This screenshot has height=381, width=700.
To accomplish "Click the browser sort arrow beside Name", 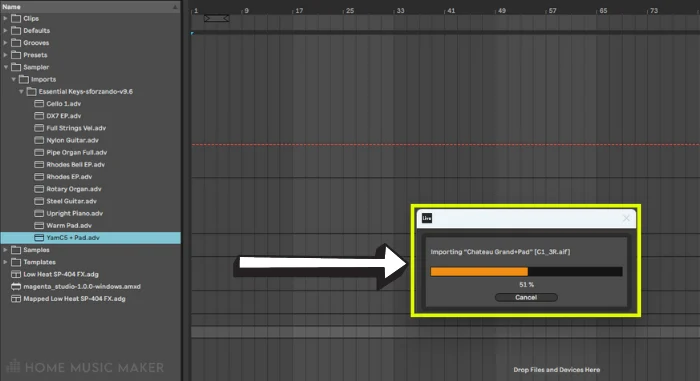I will point(175,7).
